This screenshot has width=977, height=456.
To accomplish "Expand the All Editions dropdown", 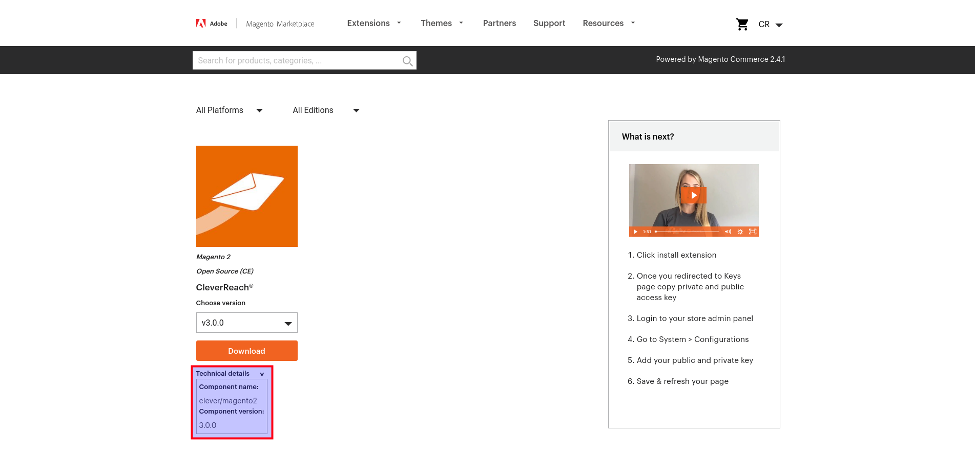I will [x=326, y=110].
